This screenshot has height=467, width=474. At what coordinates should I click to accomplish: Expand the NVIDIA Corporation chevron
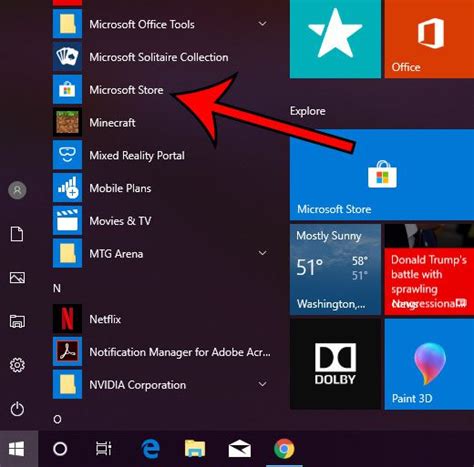[263, 384]
